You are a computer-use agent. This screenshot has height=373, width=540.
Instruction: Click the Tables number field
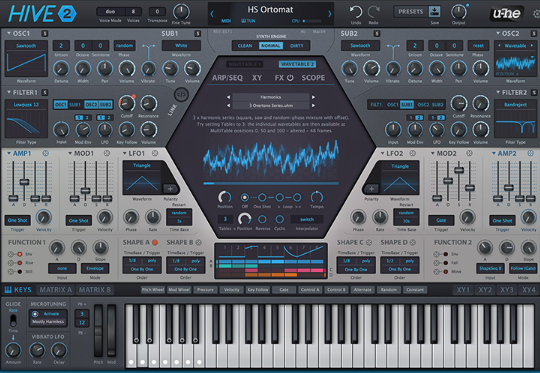coord(225,219)
